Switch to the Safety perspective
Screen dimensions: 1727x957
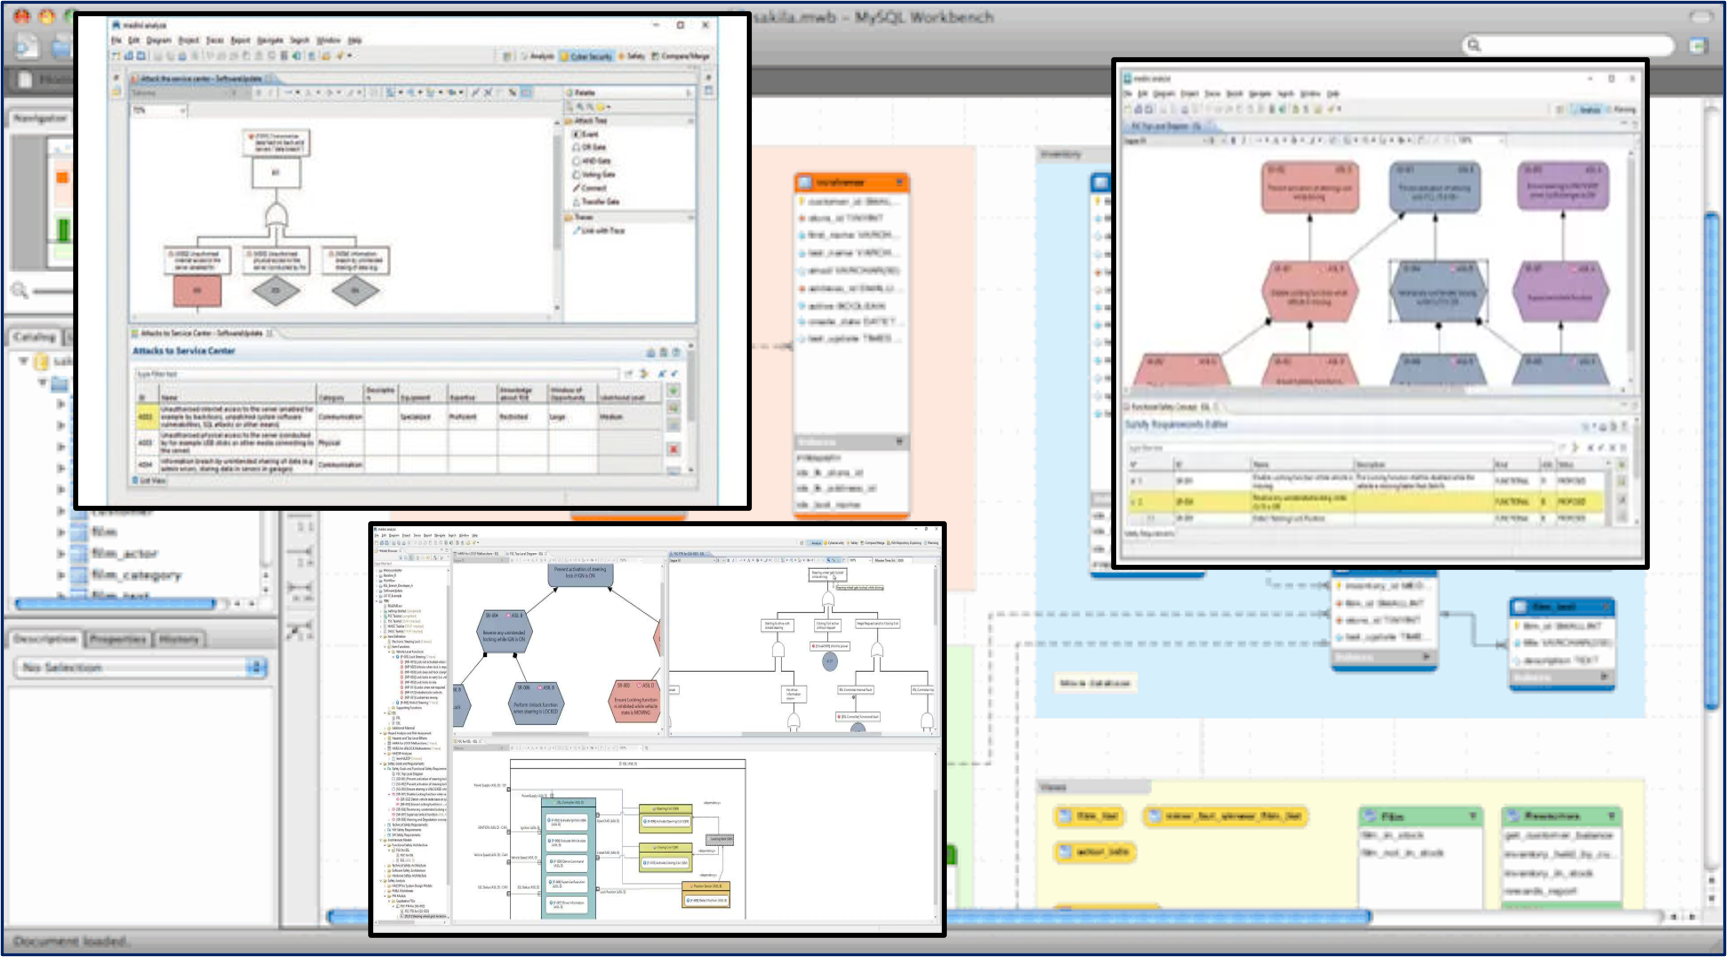pos(632,57)
